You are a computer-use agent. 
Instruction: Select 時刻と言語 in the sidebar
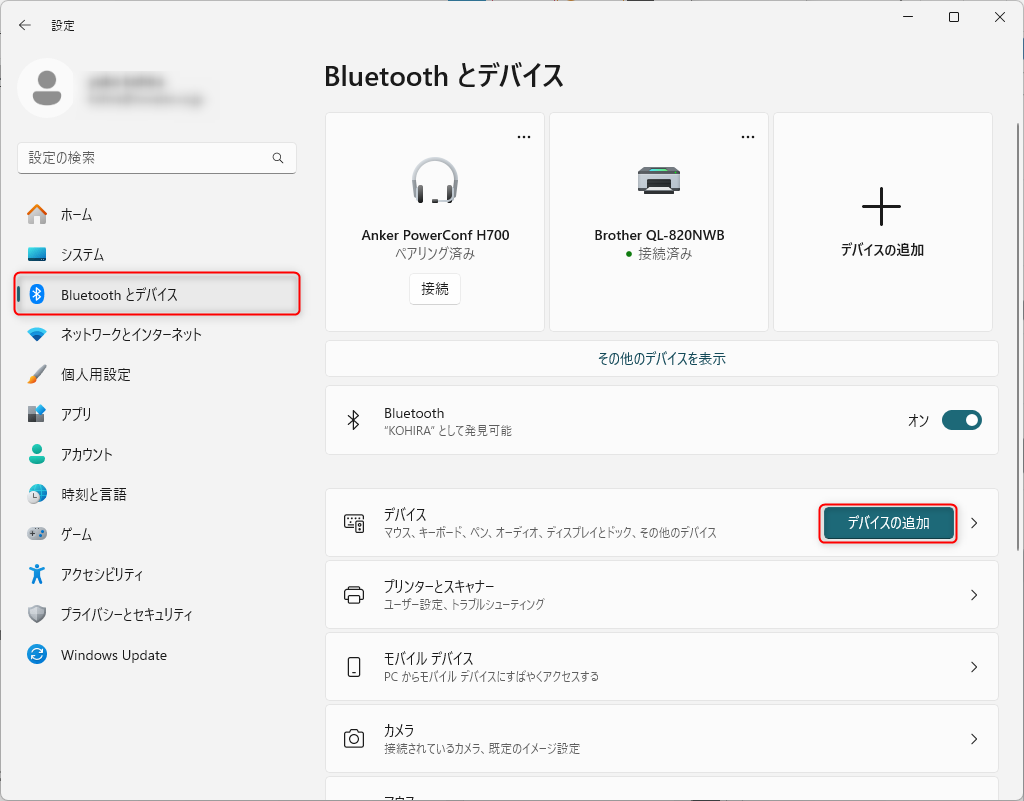pyautogui.click(x=157, y=494)
